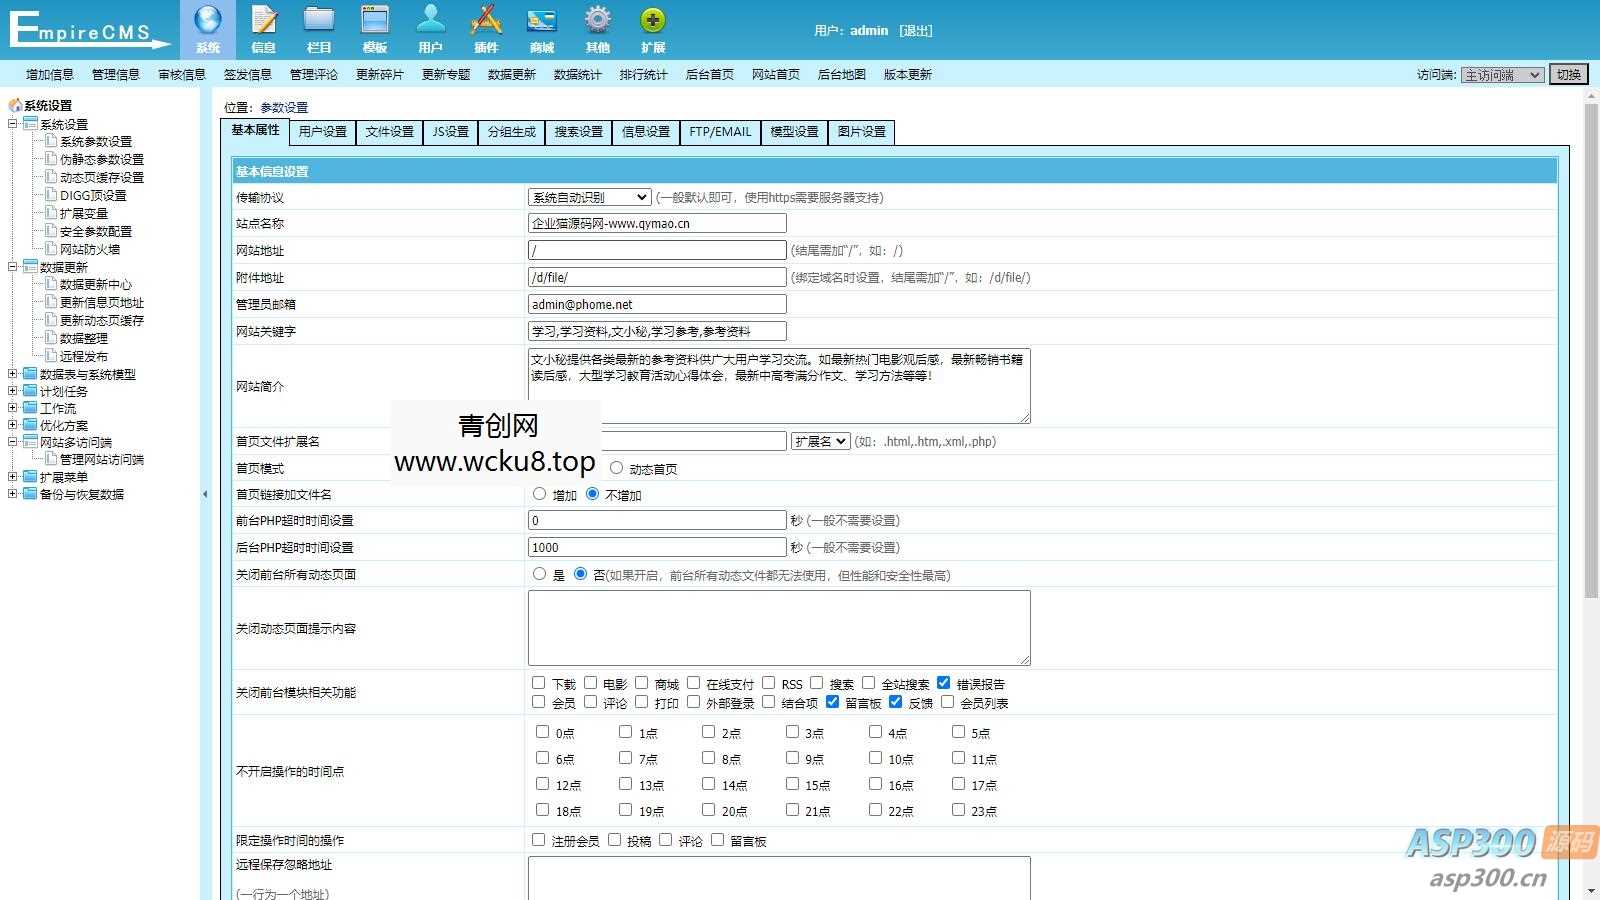Viewport: 1600px width, 900px height.
Task: Click the 切换 button
Action: pyautogui.click(x=1568, y=73)
